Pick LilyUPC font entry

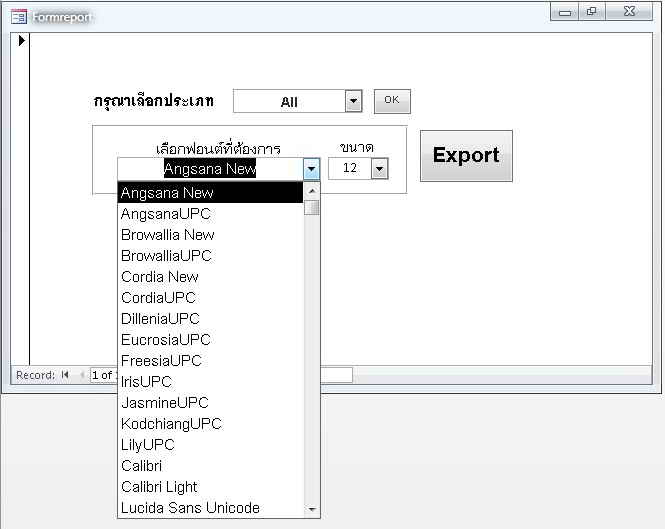(210, 445)
